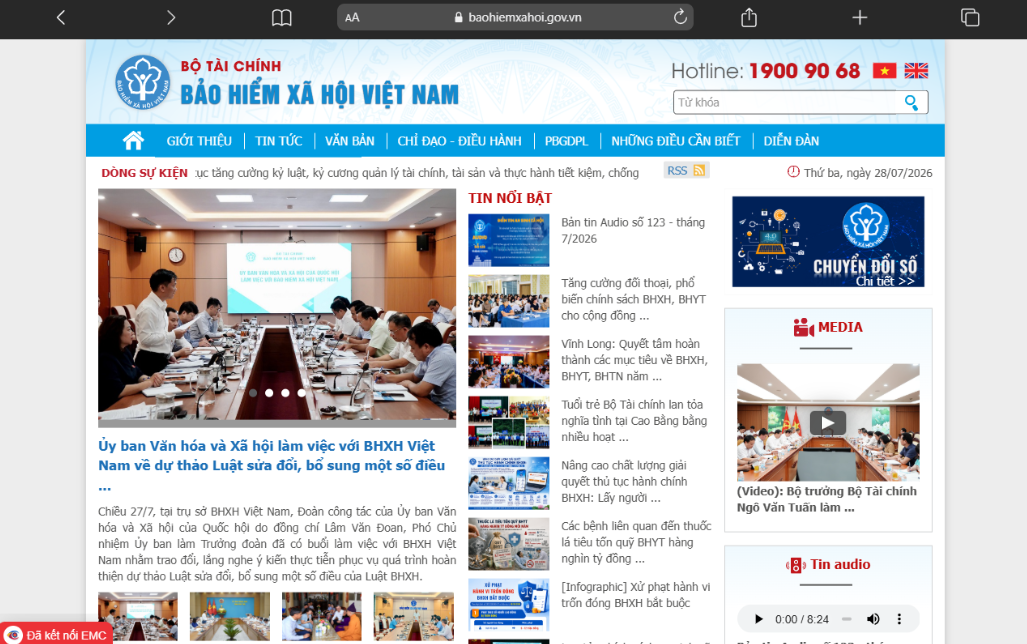1027x644 pixels.
Task: Open the GIỚI THIỆU menu
Action: click(x=199, y=141)
